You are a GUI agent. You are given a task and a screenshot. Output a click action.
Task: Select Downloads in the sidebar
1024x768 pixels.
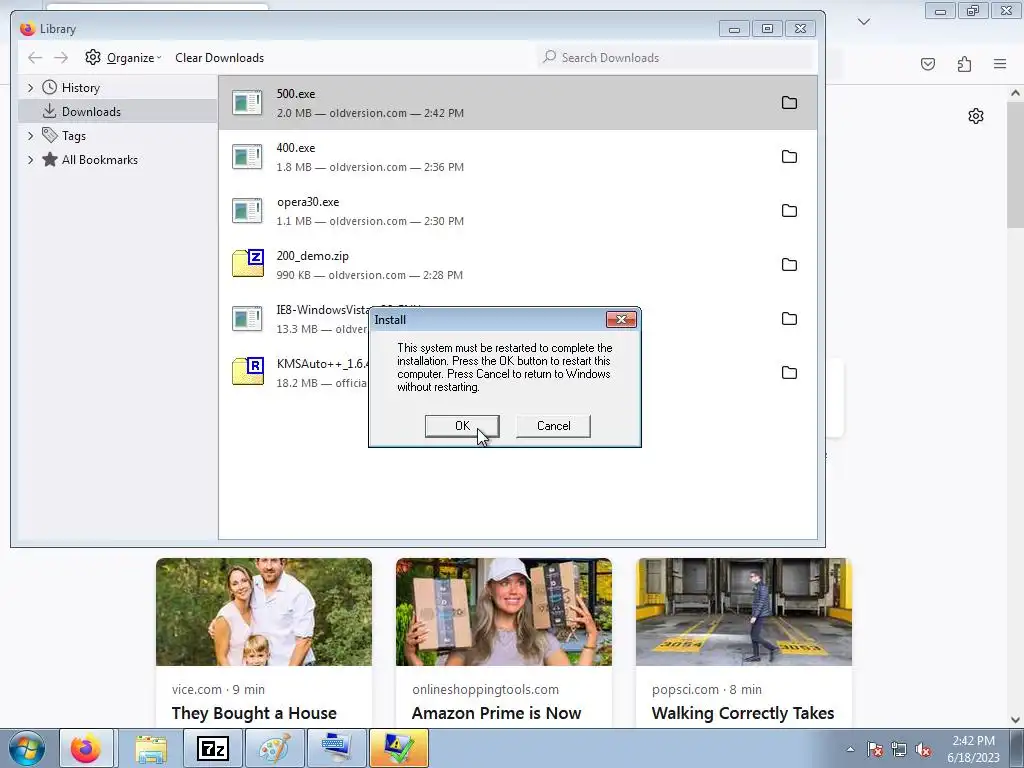coord(118,112)
